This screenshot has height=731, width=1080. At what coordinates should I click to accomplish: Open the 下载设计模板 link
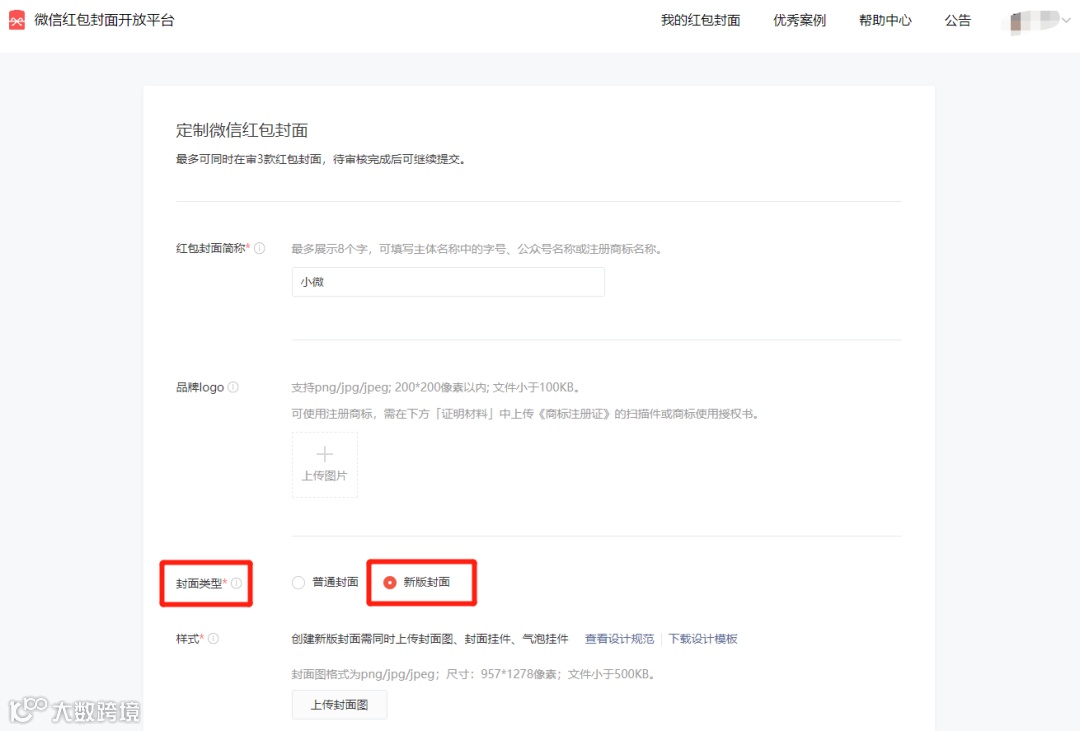point(703,639)
